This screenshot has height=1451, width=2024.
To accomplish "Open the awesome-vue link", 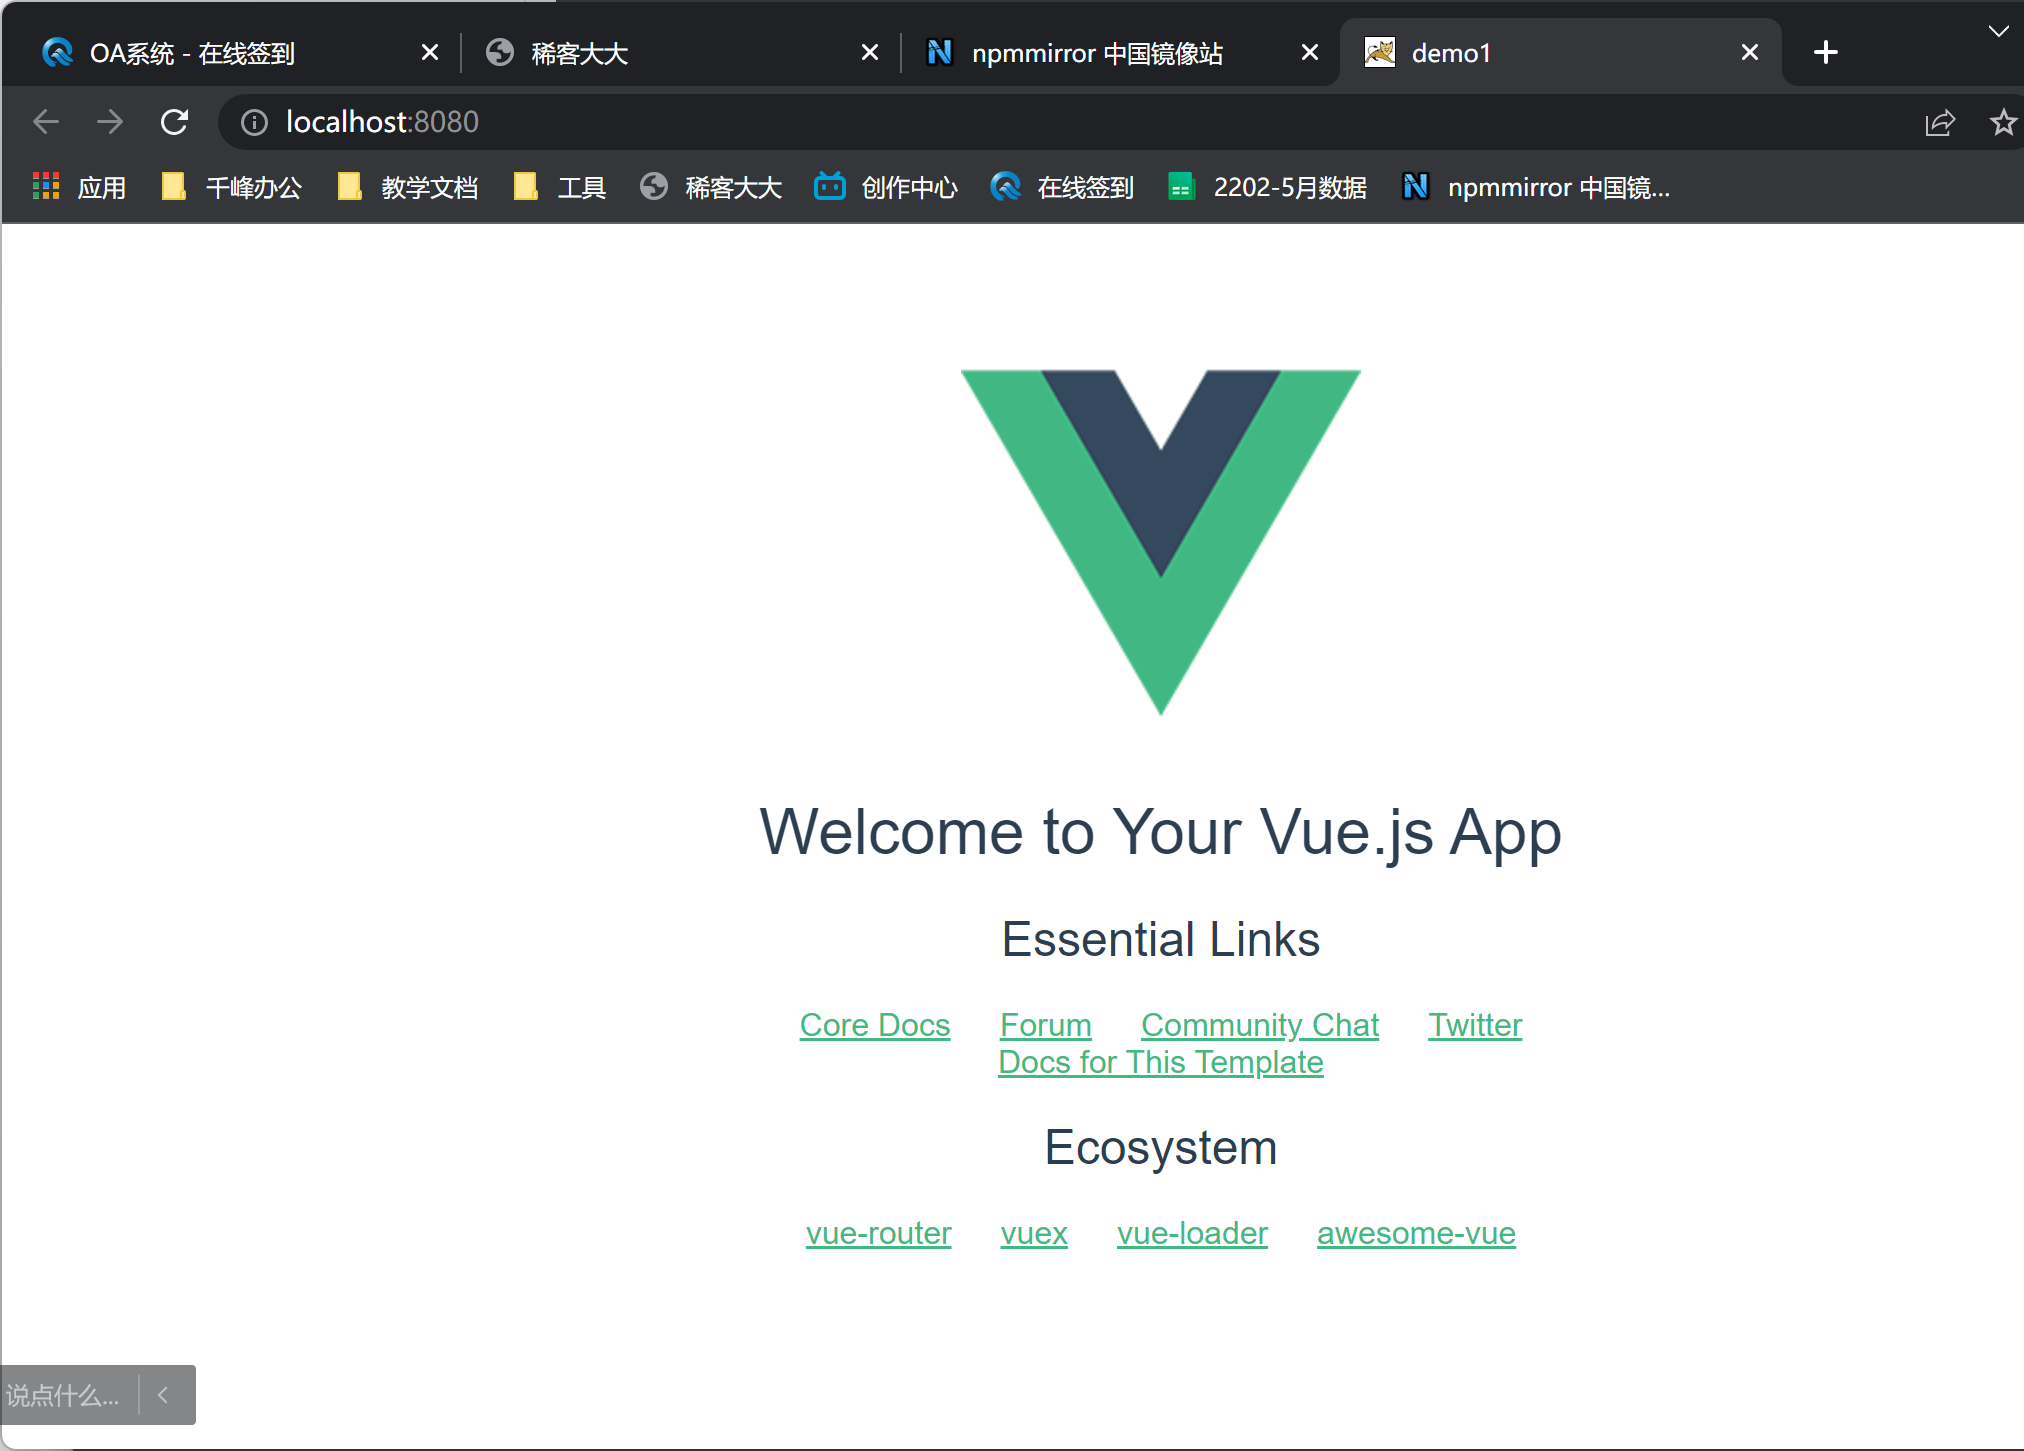I will point(1416,1233).
